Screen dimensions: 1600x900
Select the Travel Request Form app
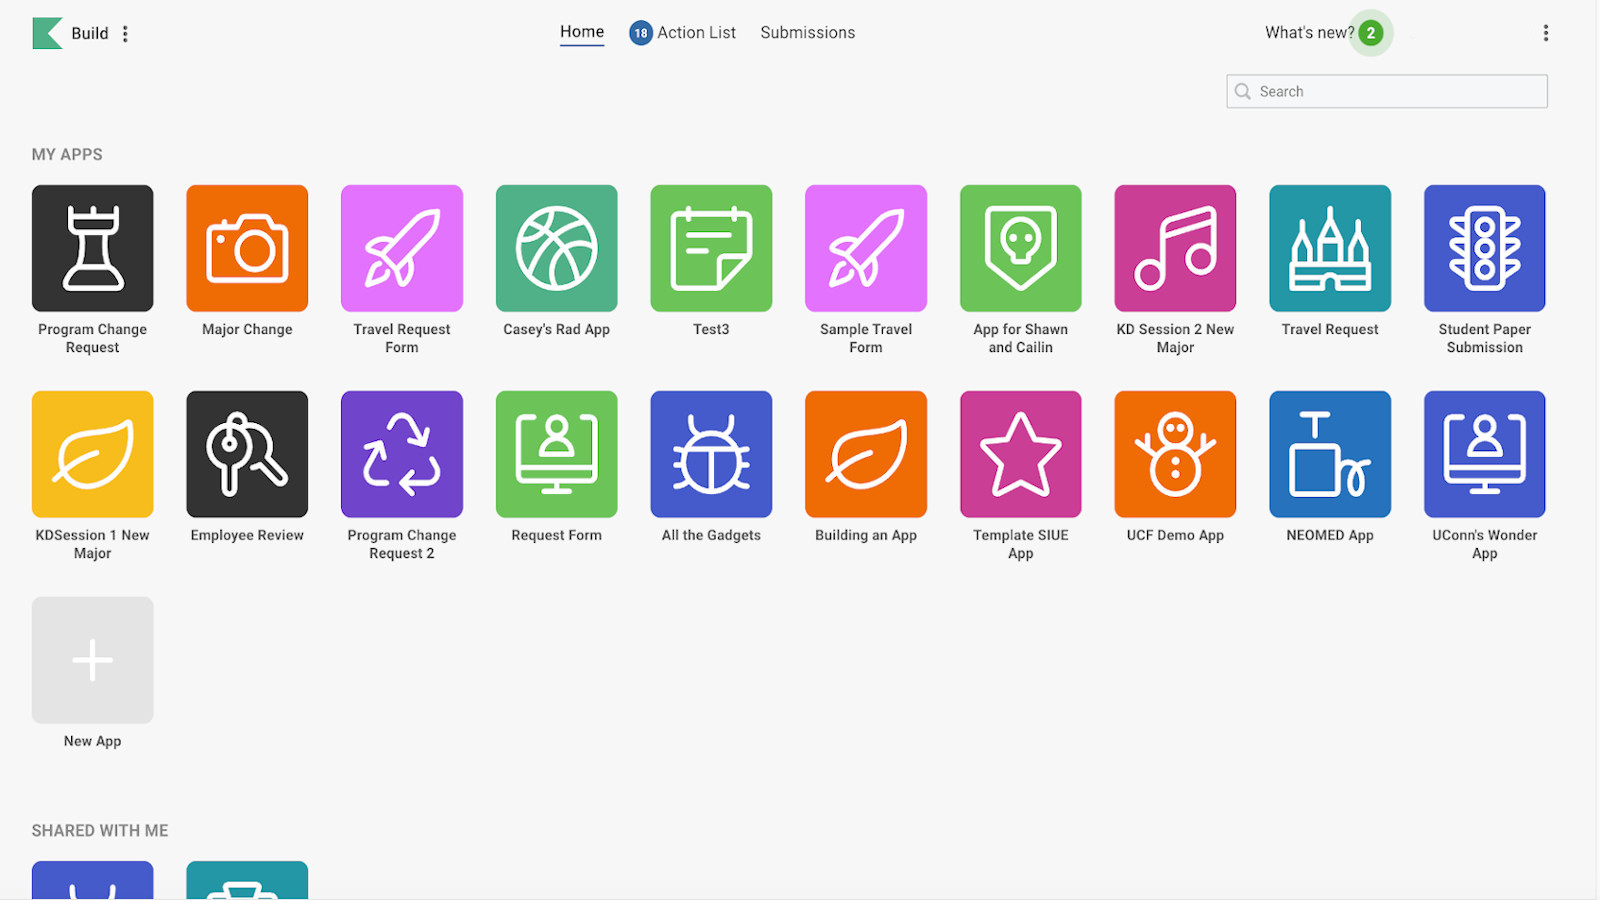point(401,247)
